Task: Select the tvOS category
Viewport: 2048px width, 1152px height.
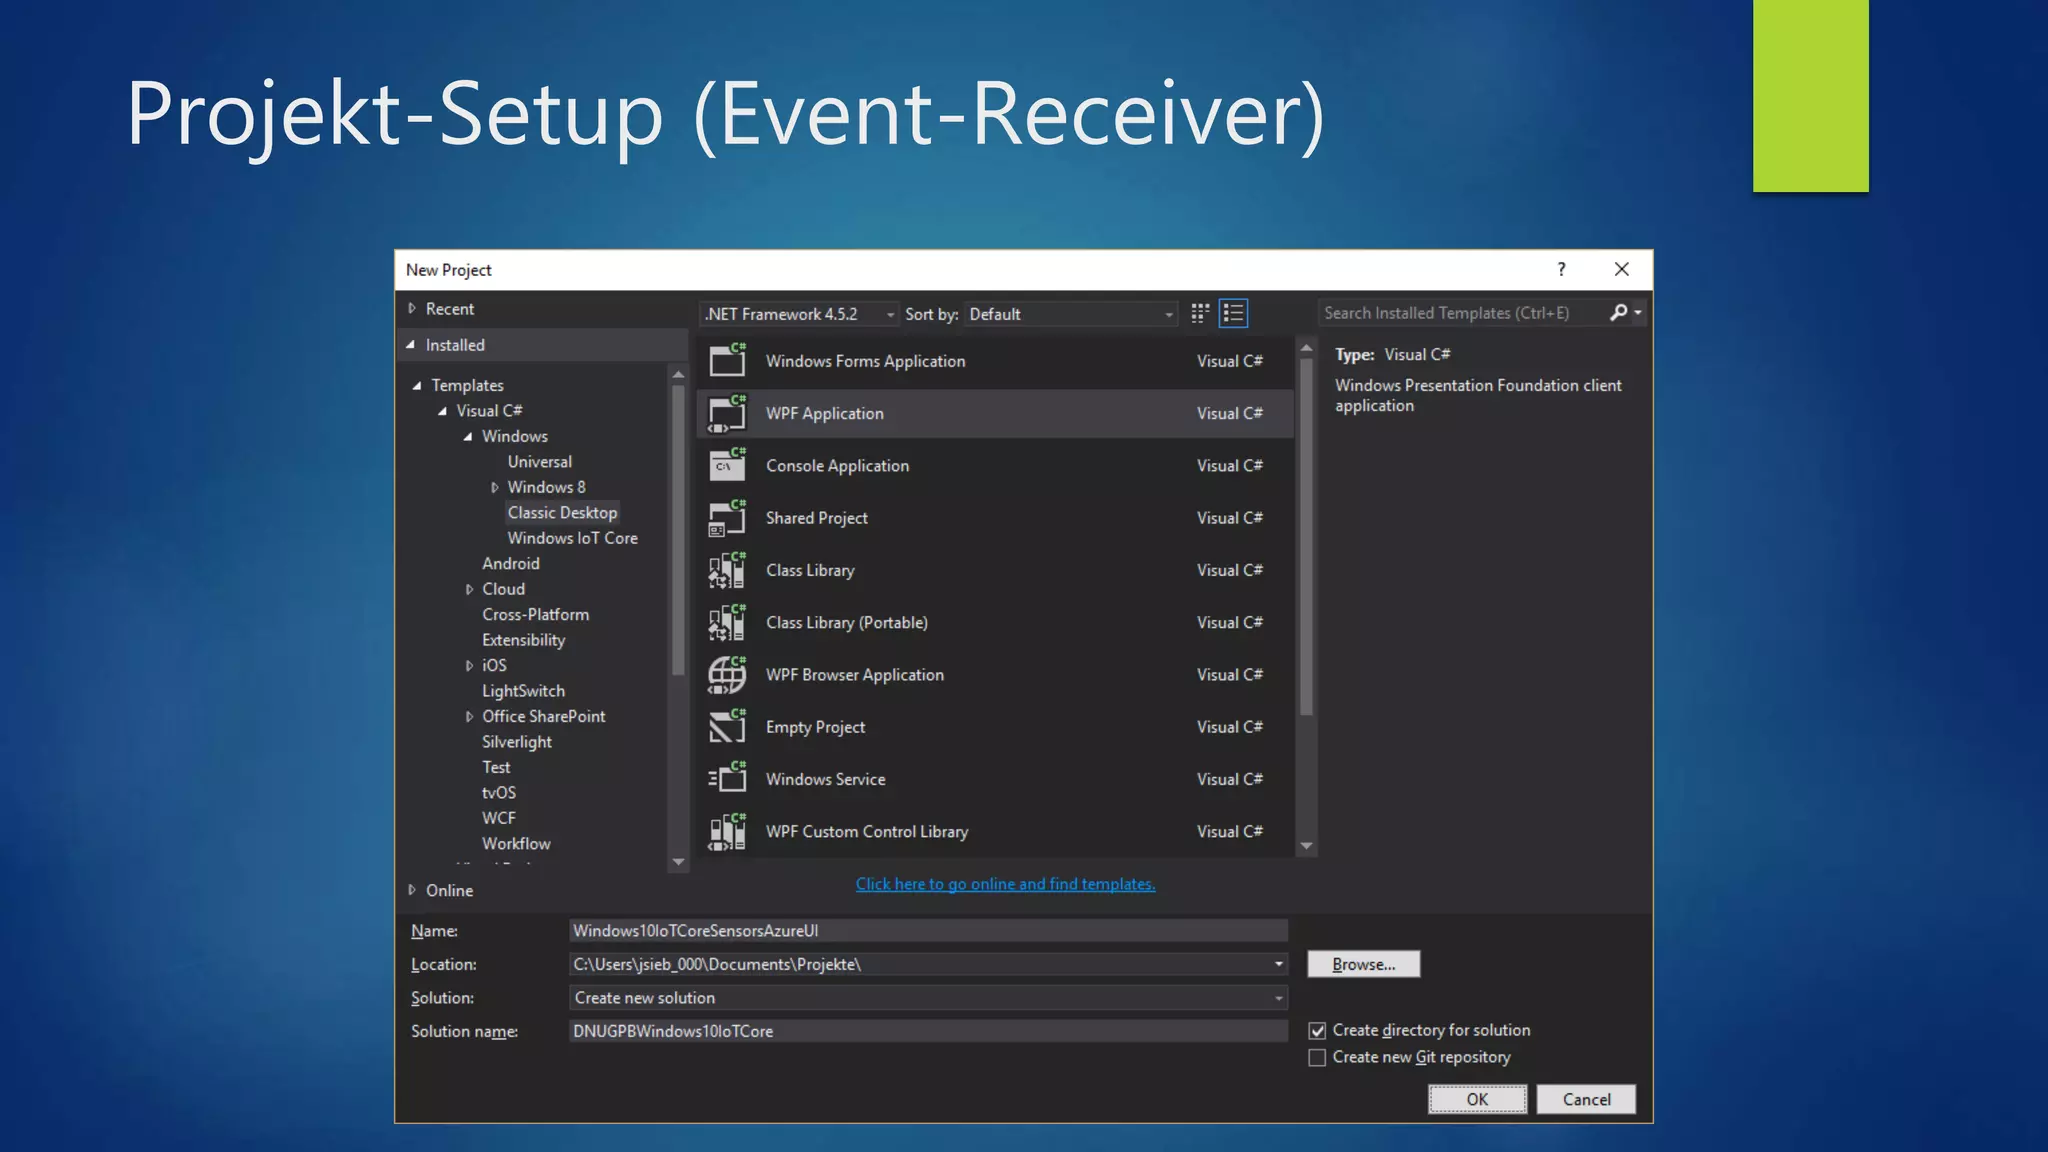Action: pyautogui.click(x=499, y=793)
